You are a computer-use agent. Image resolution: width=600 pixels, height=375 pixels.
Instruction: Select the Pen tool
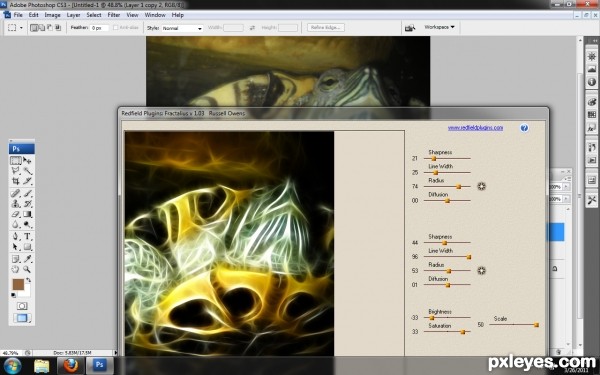click(x=16, y=236)
